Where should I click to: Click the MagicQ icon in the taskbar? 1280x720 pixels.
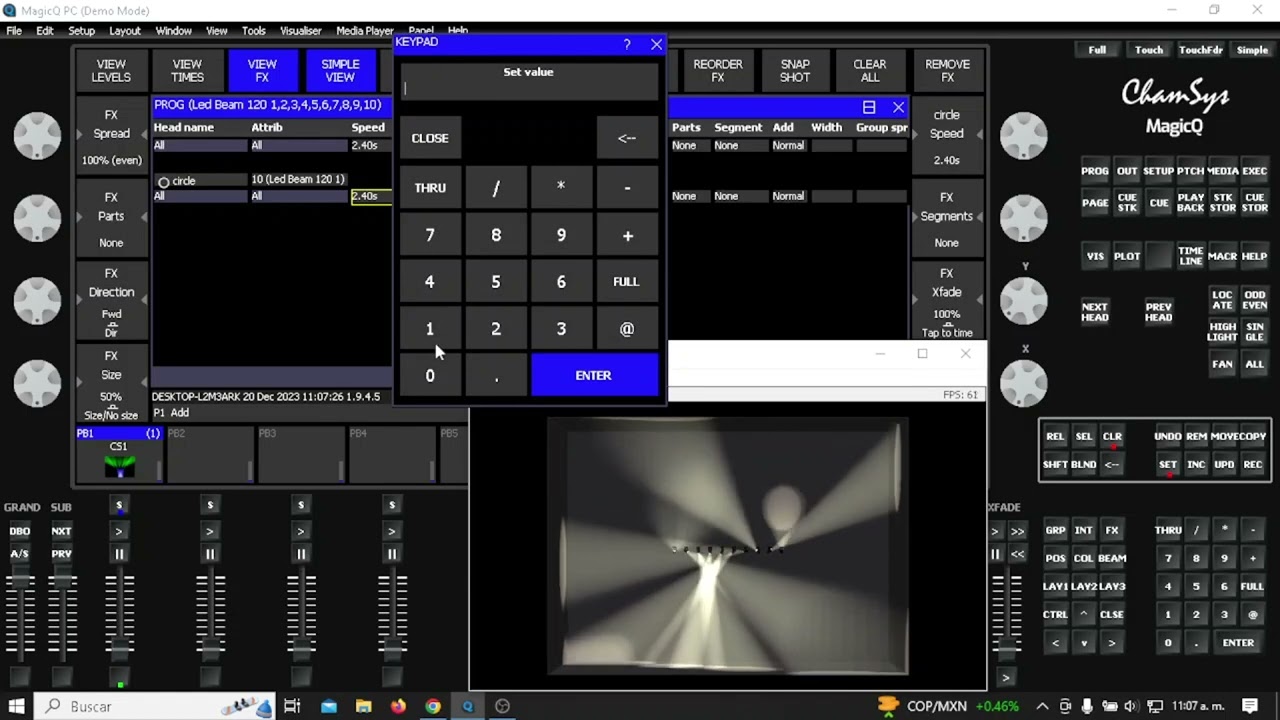tap(467, 706)
